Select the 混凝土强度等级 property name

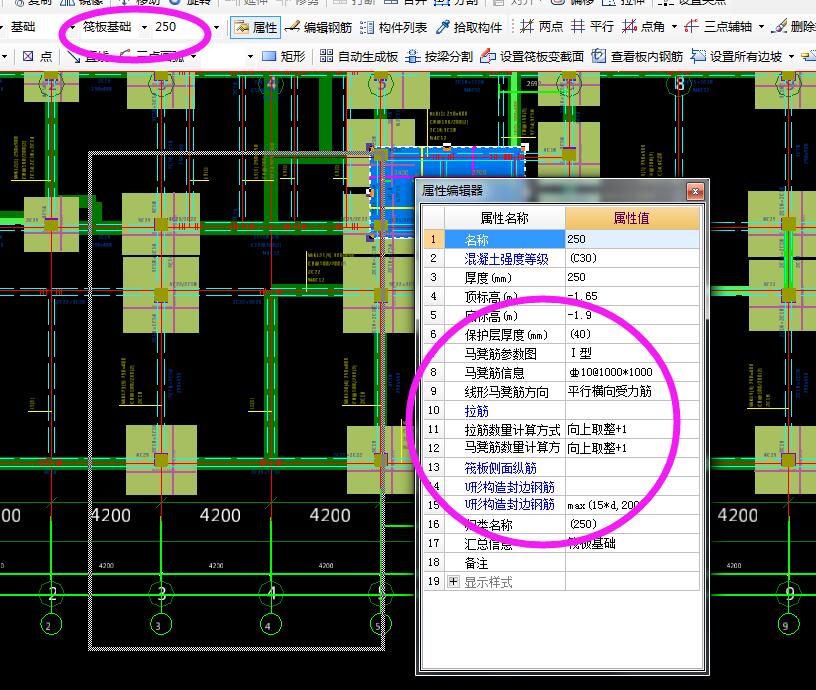click(506, 259)
